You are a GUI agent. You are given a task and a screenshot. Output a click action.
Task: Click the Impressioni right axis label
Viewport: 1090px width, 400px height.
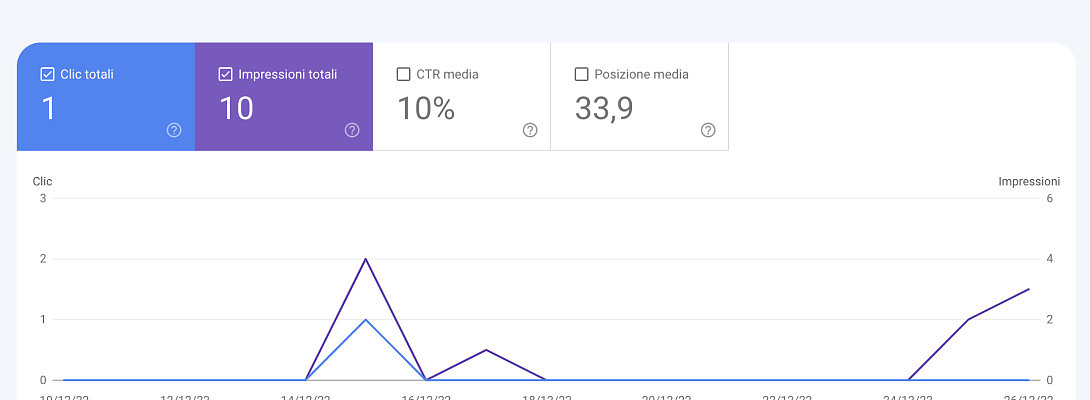coord(1028,182)
